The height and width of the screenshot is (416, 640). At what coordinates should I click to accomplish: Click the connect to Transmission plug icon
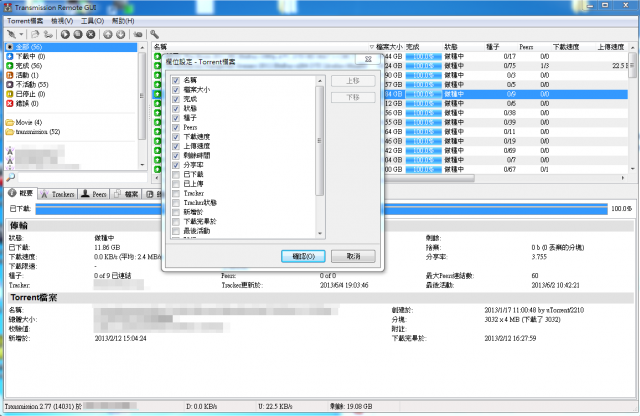(x=11, y=35)
